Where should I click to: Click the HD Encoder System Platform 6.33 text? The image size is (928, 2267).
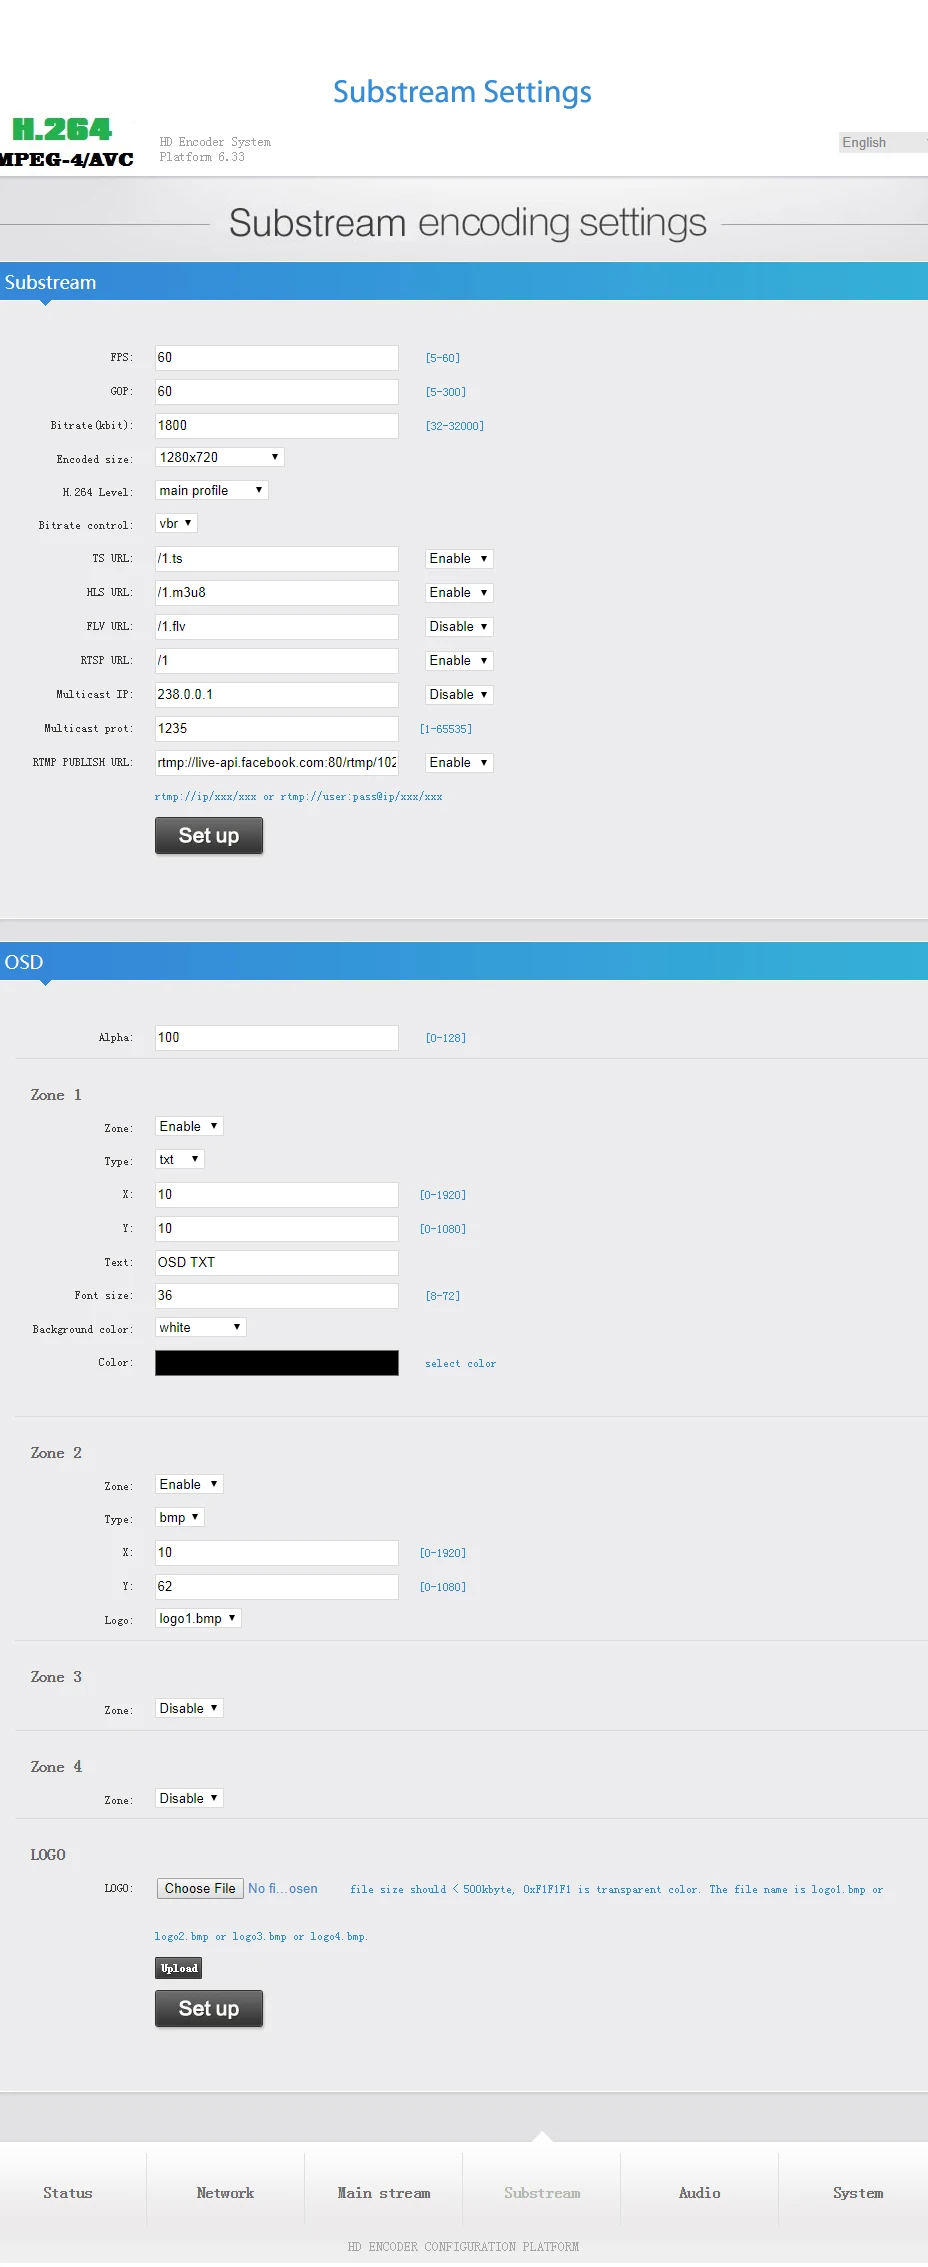pos(215,150)
